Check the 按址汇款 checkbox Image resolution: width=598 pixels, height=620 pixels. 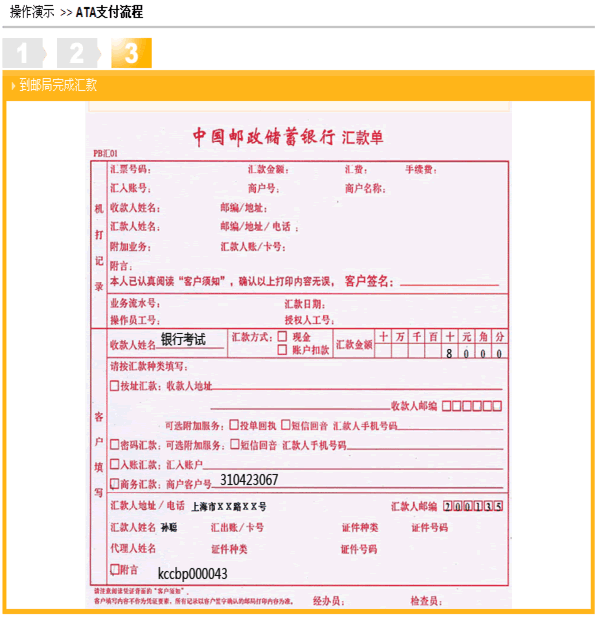[114, 386]
